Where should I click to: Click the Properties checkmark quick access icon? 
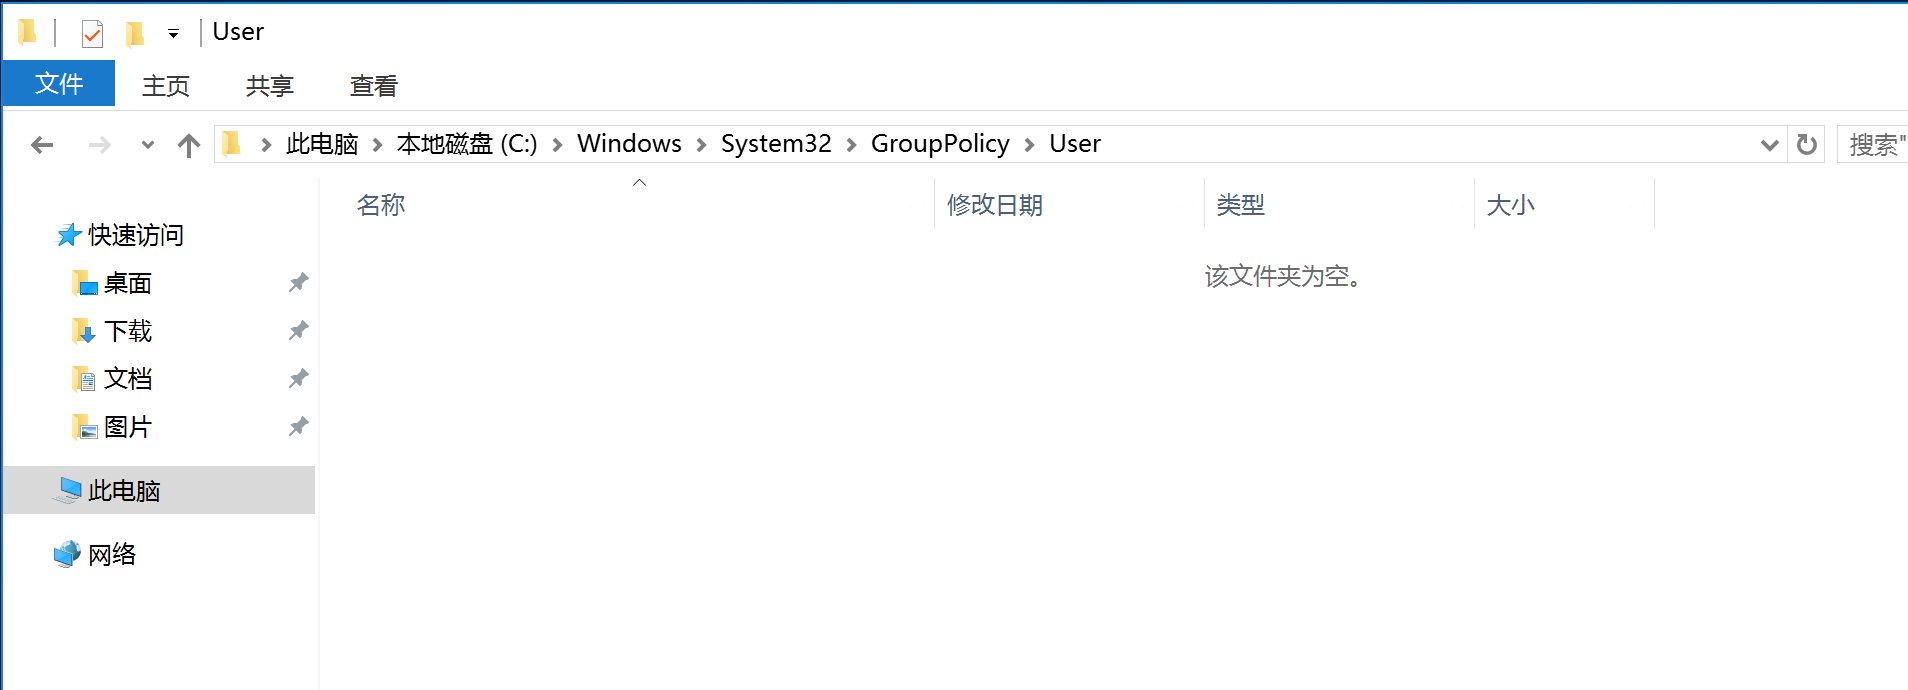pyautogui.click(x=92, y=33)
